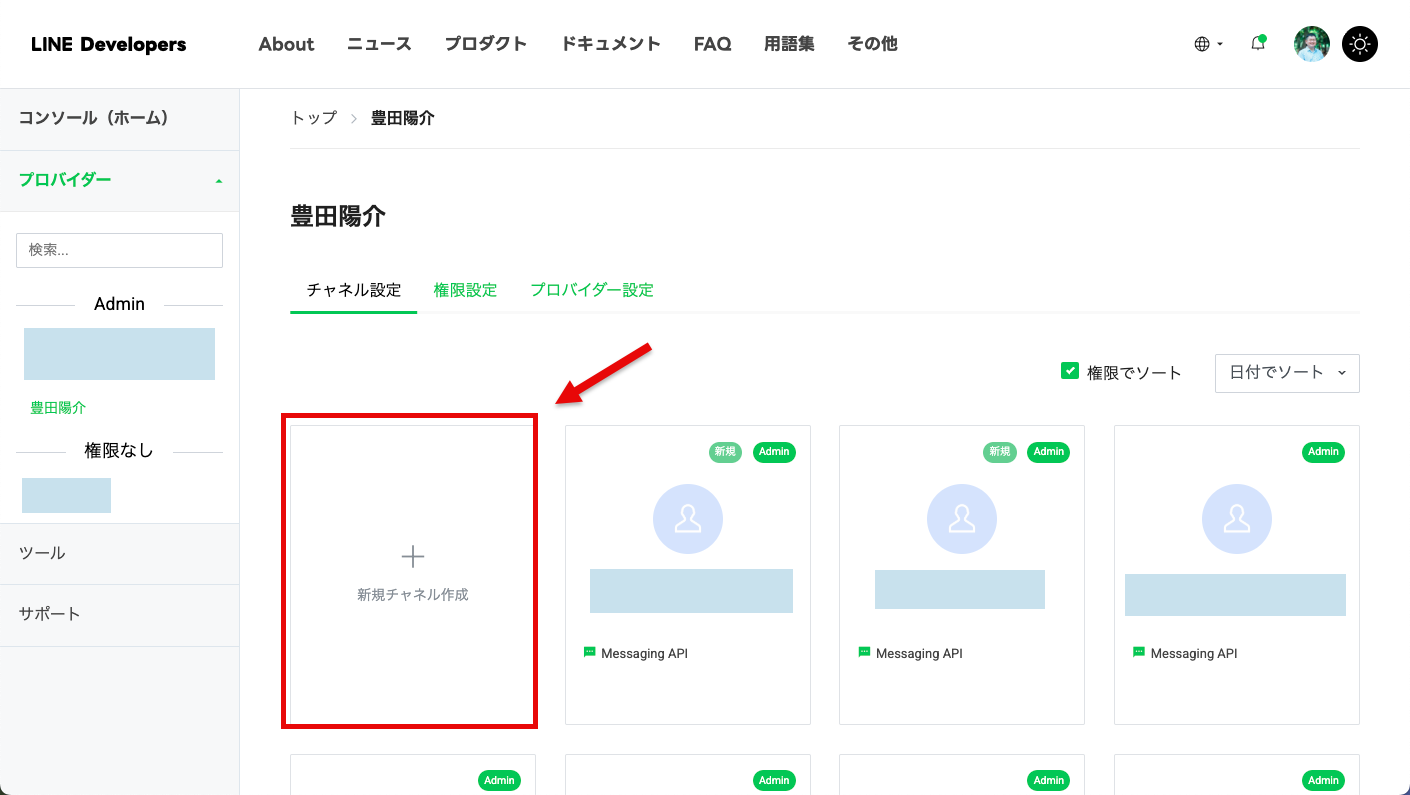Viewport: 1410px width, 795px height.
Task: Switch to the 権限設定 tab
Action: 465,290
